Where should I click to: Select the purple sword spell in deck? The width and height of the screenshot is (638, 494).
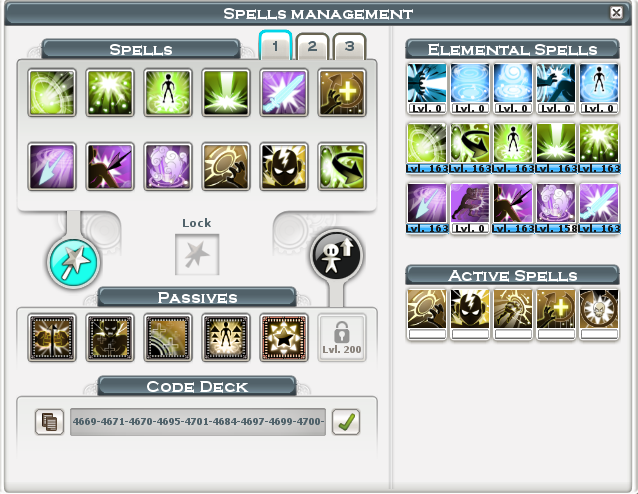click(x=284, y=92)
